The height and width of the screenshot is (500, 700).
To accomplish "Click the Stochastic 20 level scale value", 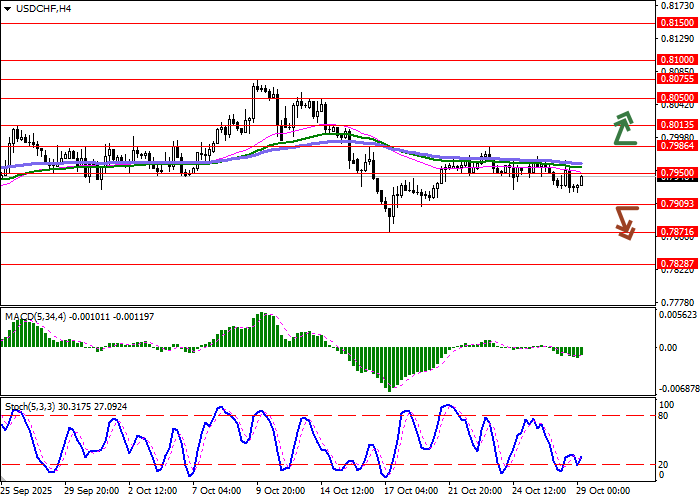I will [x=664, y=465].
